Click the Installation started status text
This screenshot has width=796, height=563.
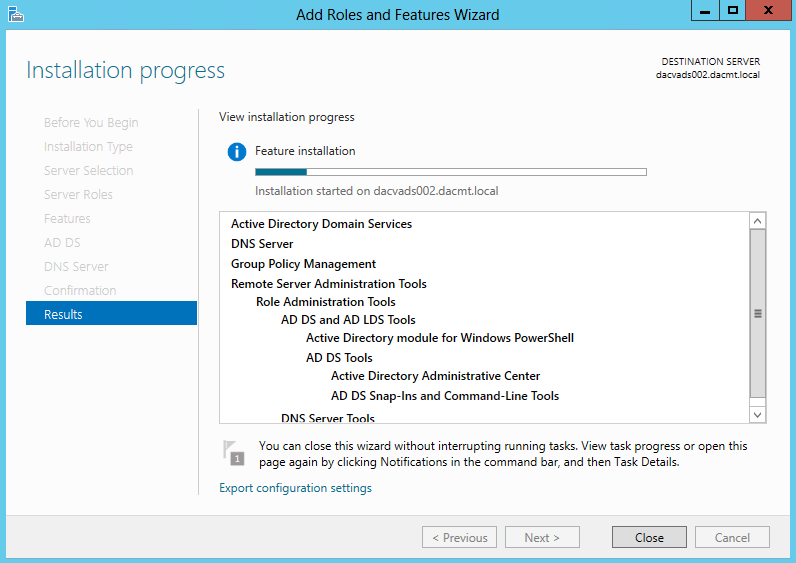pos(377,191)
